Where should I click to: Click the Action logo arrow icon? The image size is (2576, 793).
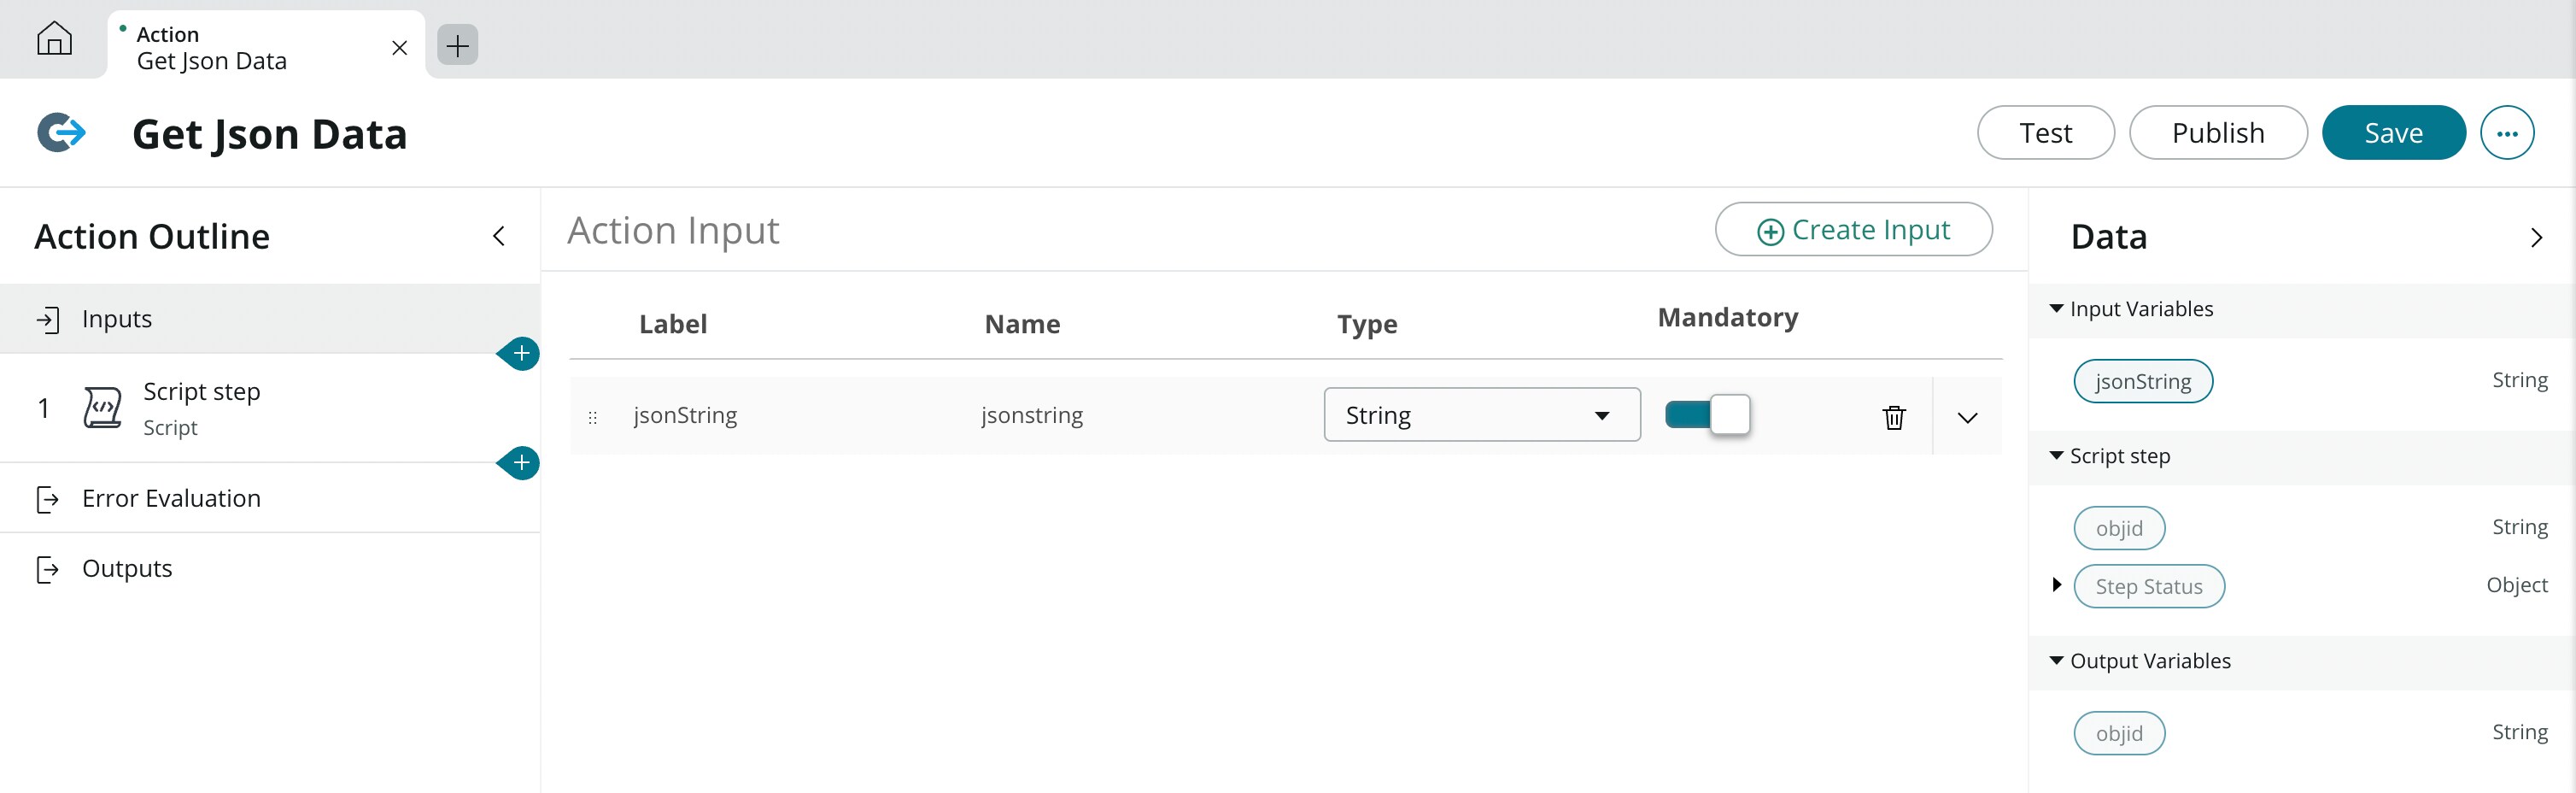point(62,132)
